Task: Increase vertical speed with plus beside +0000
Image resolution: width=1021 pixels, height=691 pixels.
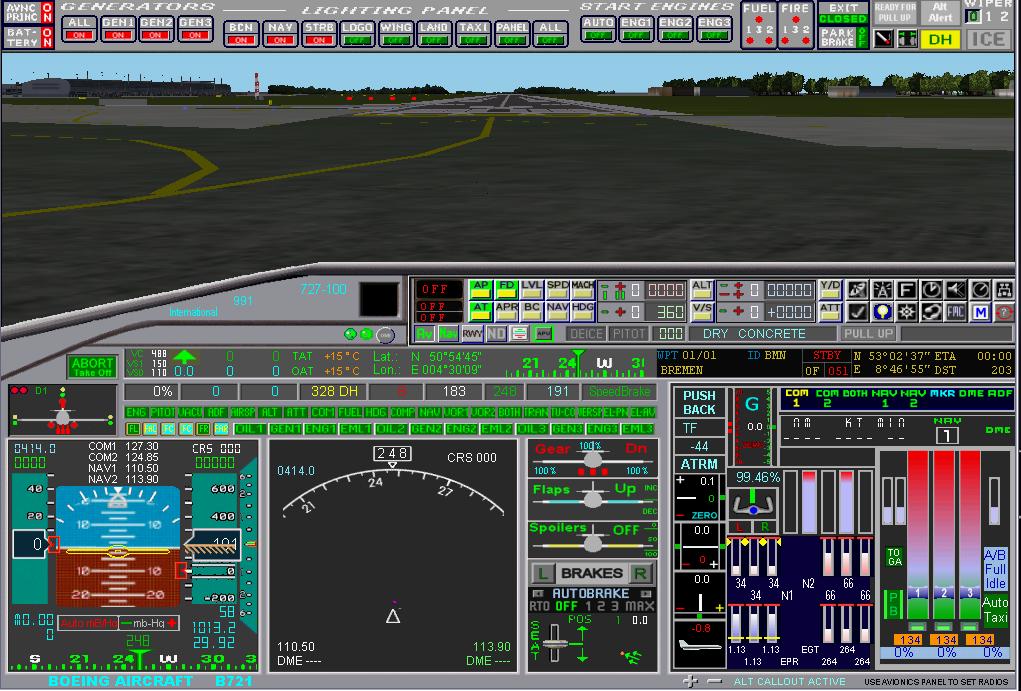Action: (738, 312)
